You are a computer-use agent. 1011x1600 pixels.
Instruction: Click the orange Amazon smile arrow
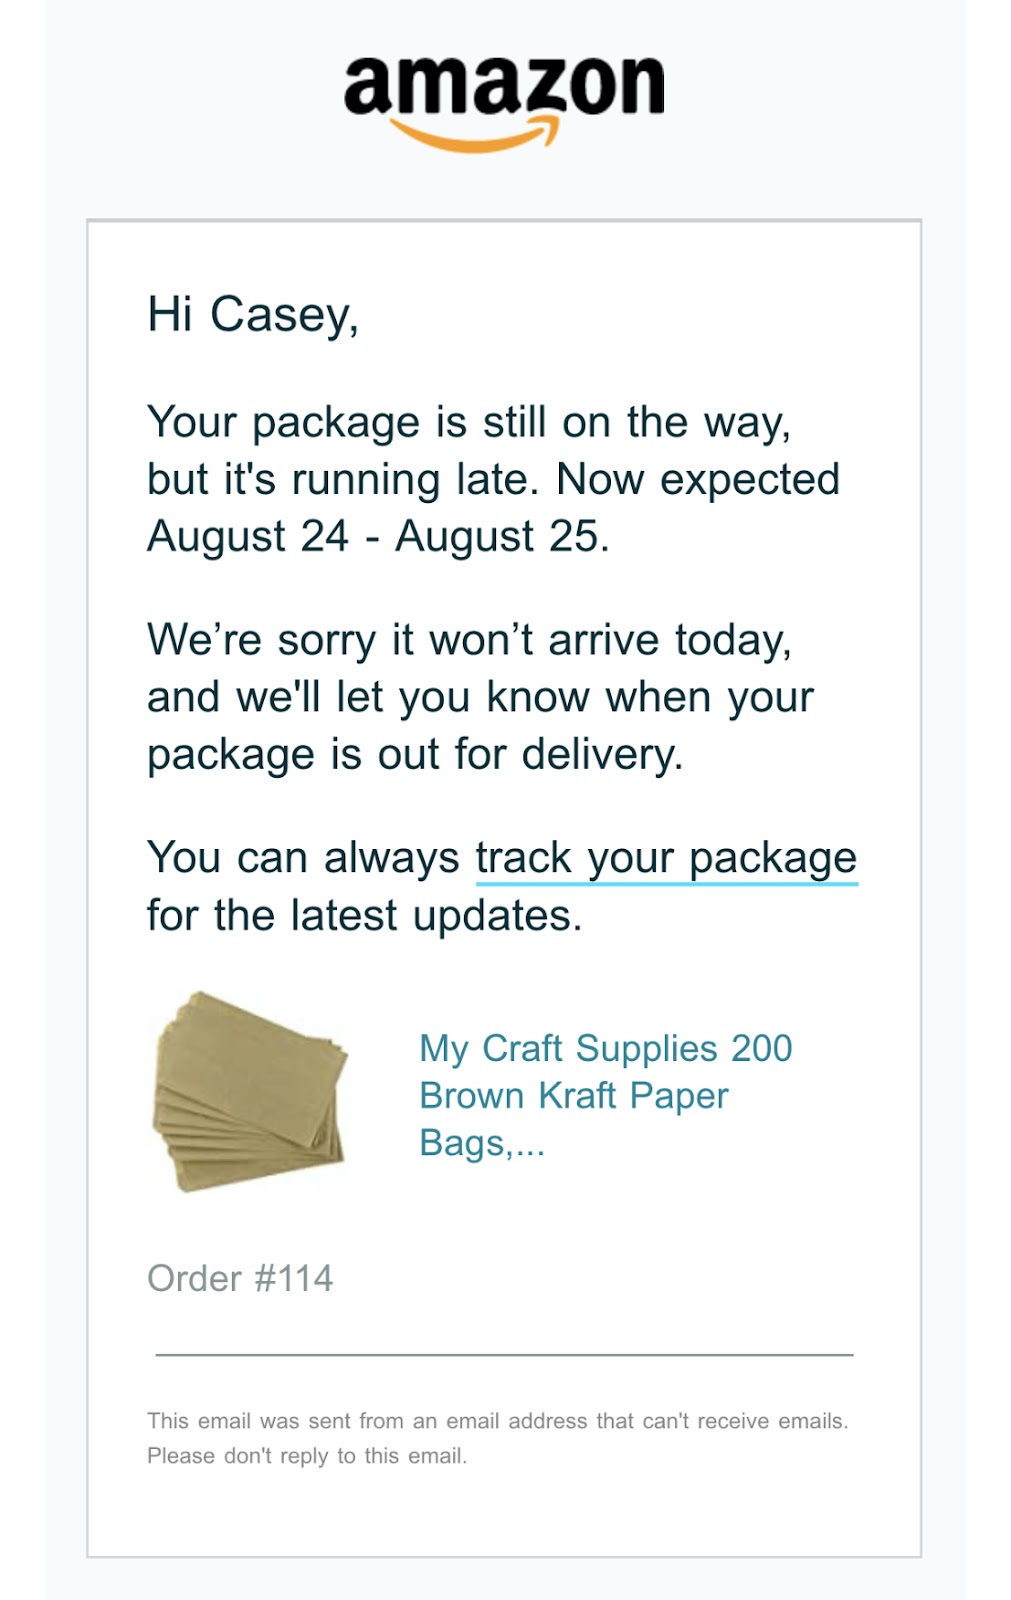point(473,134)
